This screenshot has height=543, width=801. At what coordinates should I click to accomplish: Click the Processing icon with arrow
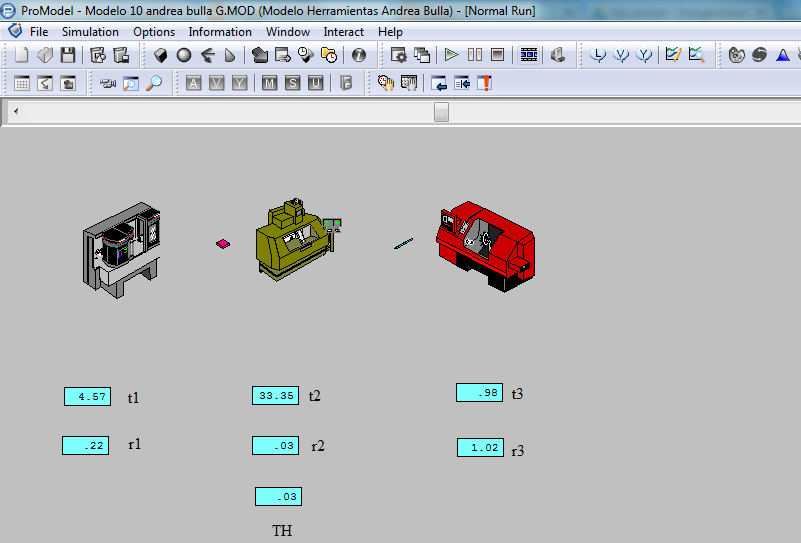tap(260, 55)
